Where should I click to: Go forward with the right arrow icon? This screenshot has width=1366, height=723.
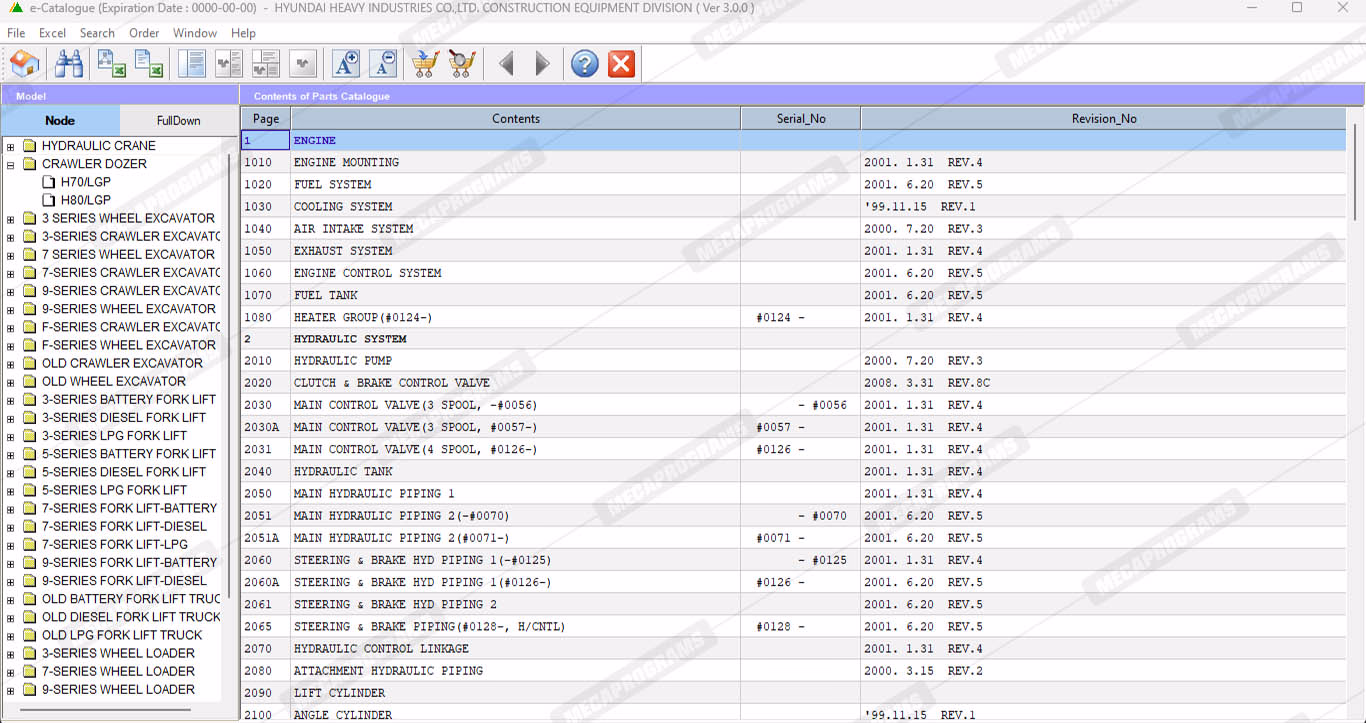tap(542, 64)
